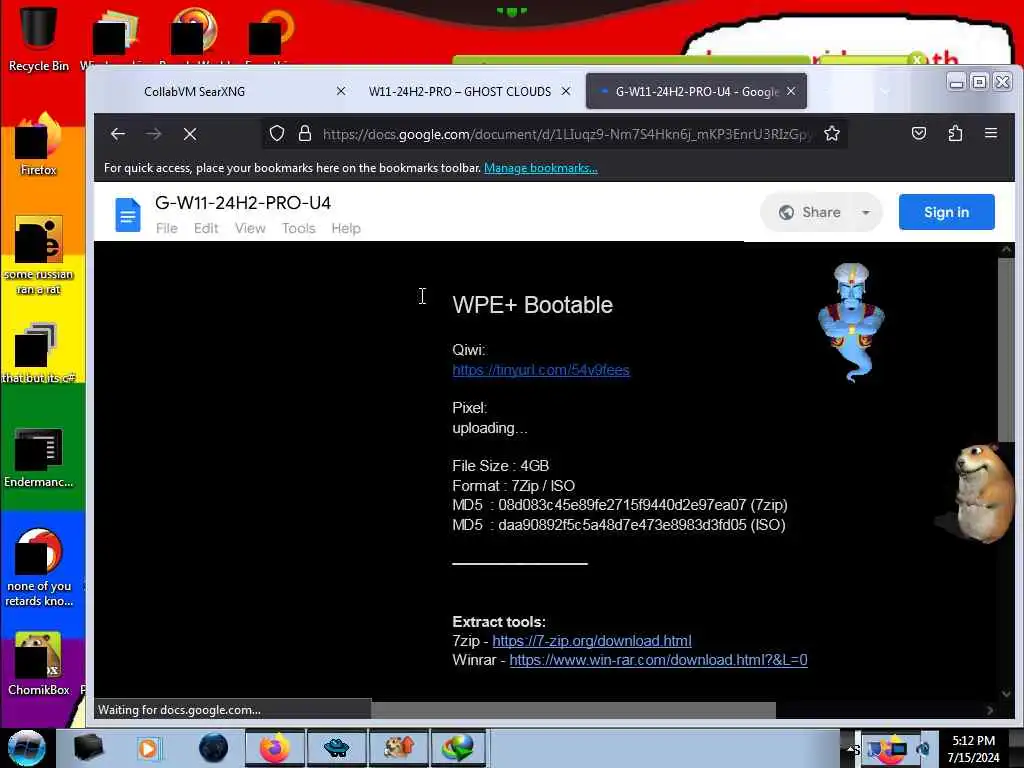Viewport: 1024px width, 768px height.
Task: Click the scroll up arrow
Action: (x=1006, y=250)
